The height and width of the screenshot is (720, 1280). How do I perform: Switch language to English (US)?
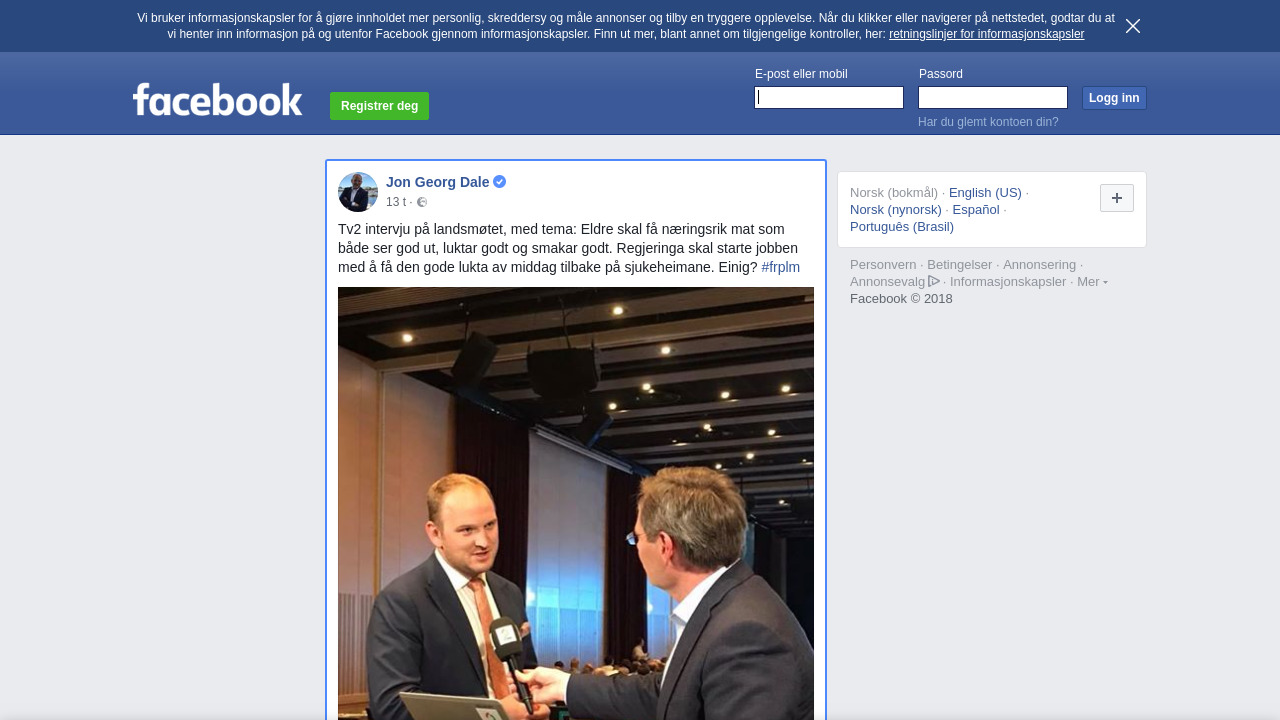point(985,193)
